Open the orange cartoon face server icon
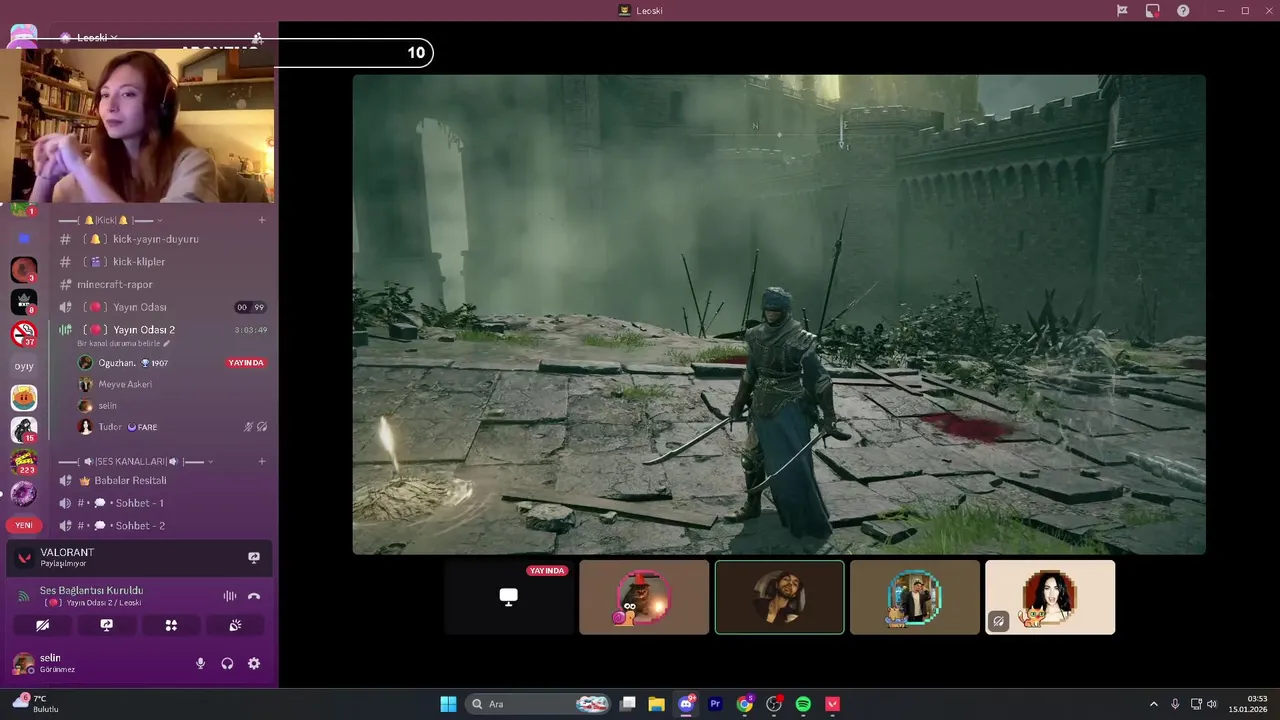The height and width of the screenshot is (720, 1280). point(24,398)
